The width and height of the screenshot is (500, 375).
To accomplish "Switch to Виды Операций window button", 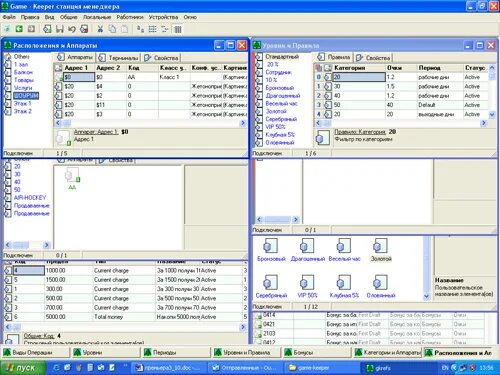I will tap(35, 352).
